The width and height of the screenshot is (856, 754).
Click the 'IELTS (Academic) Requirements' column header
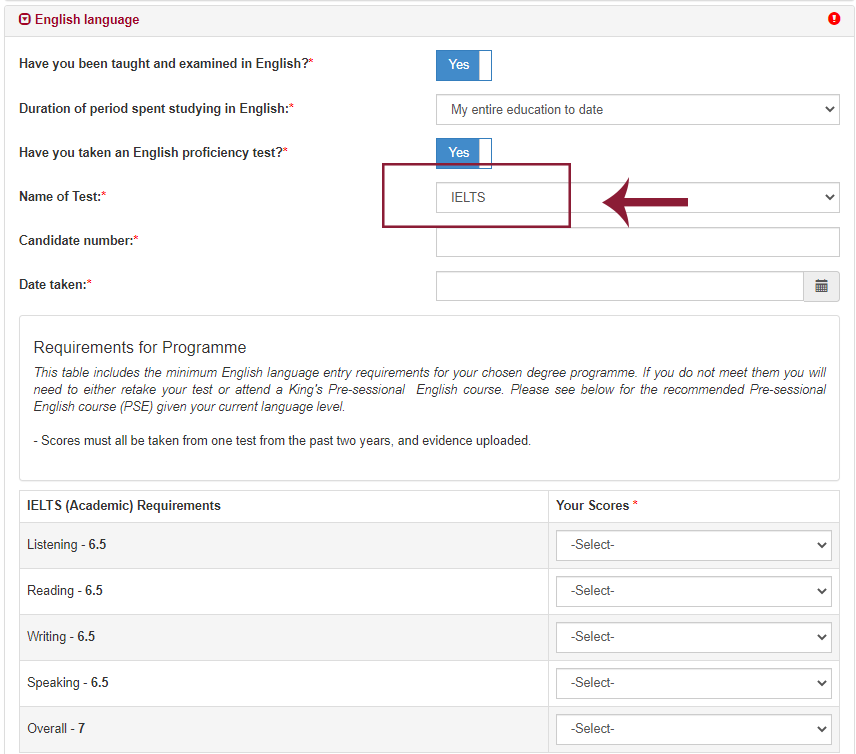click(124, 506)
